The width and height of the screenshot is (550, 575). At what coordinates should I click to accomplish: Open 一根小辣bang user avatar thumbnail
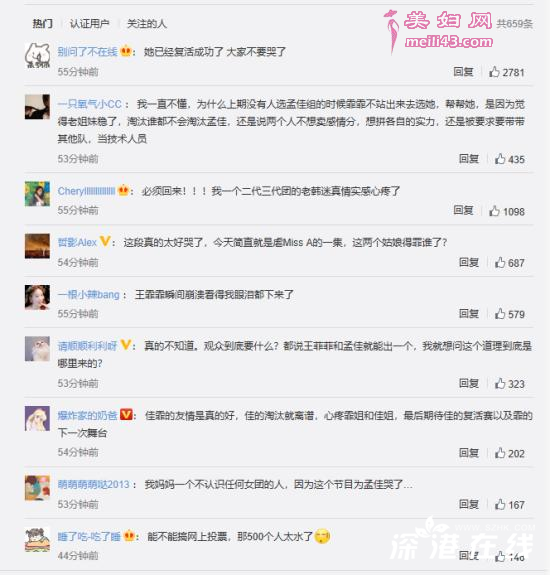click(x=37, y=297)
